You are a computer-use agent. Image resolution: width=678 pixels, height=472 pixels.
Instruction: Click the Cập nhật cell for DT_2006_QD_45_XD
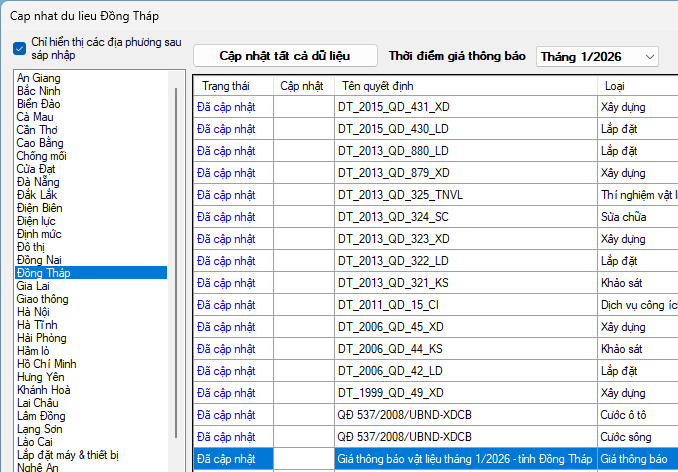[303, 327]
